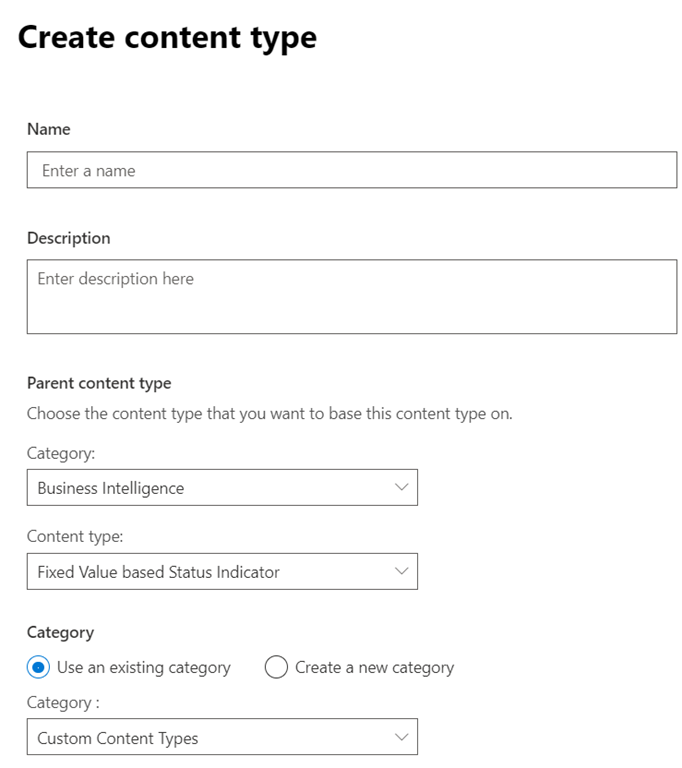Click the Create content type heading
Image resolution: width=682 pixels, height=768 pixels.
tap(167, 38)
